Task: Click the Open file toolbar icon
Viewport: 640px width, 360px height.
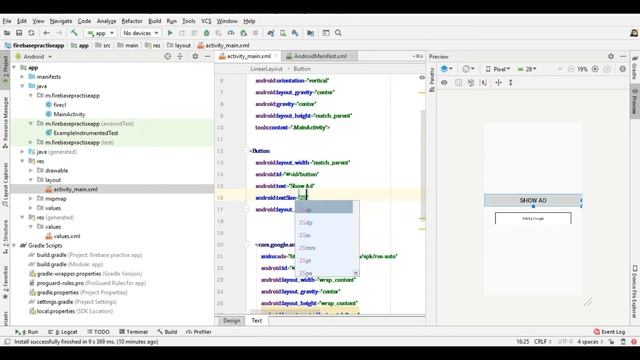Action: (x=7, y=33)
